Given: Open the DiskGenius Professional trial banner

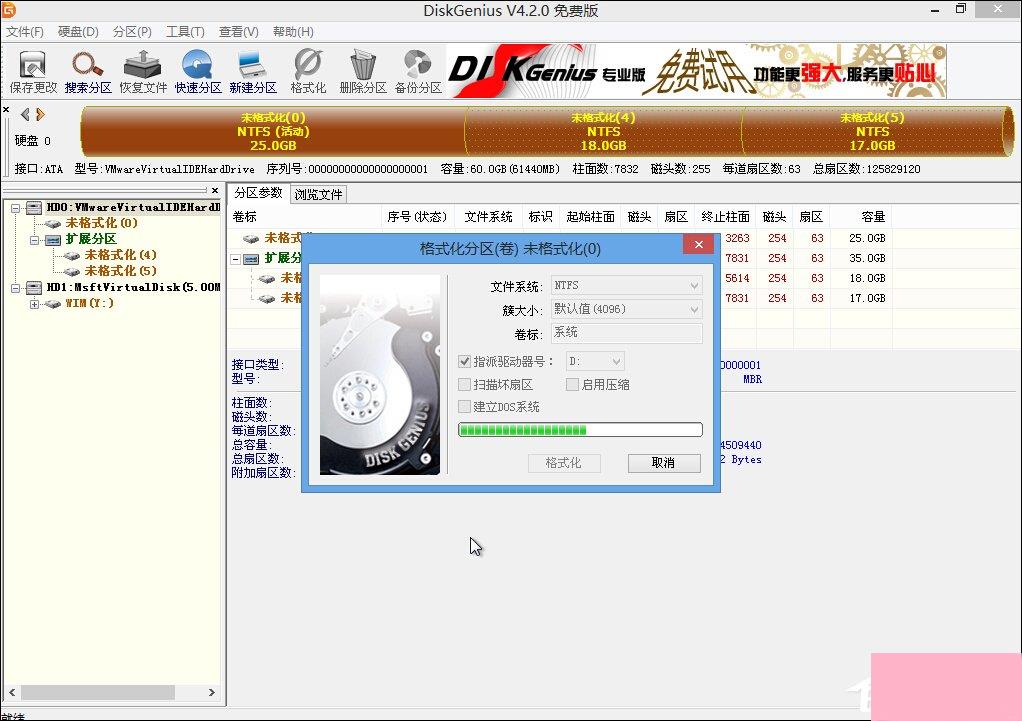Looking at the screenshot, I should point(696,72).
